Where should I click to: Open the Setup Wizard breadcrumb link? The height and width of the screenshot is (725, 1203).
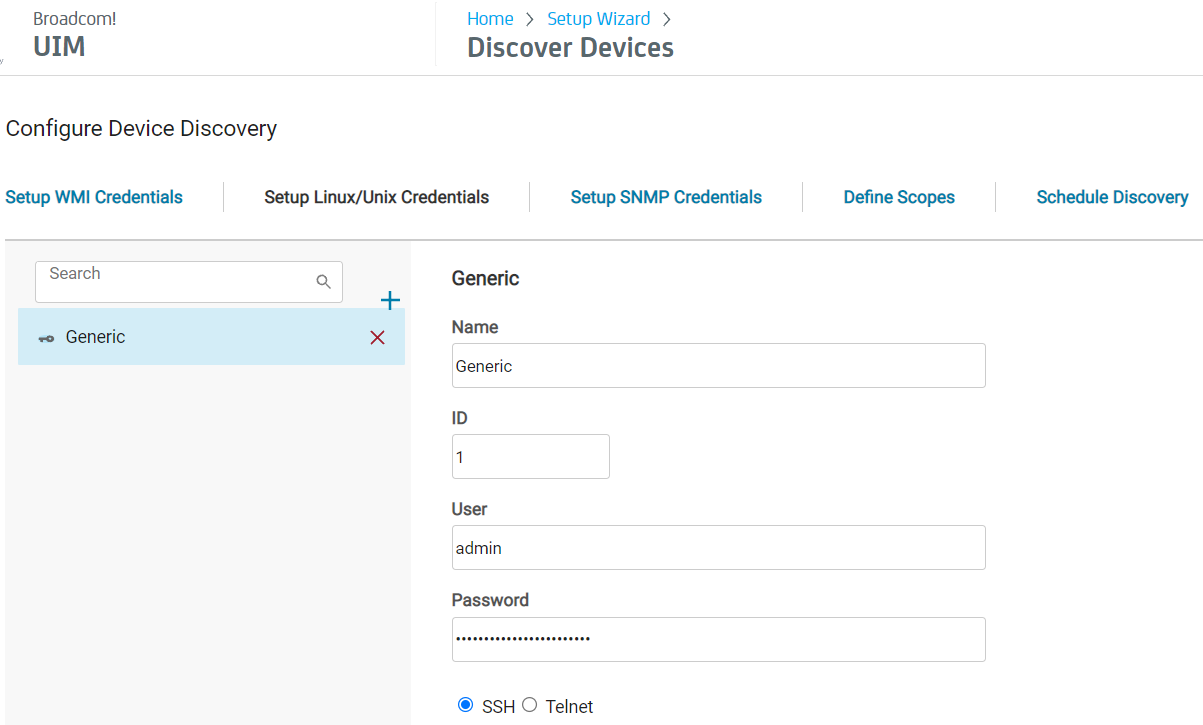598,19
